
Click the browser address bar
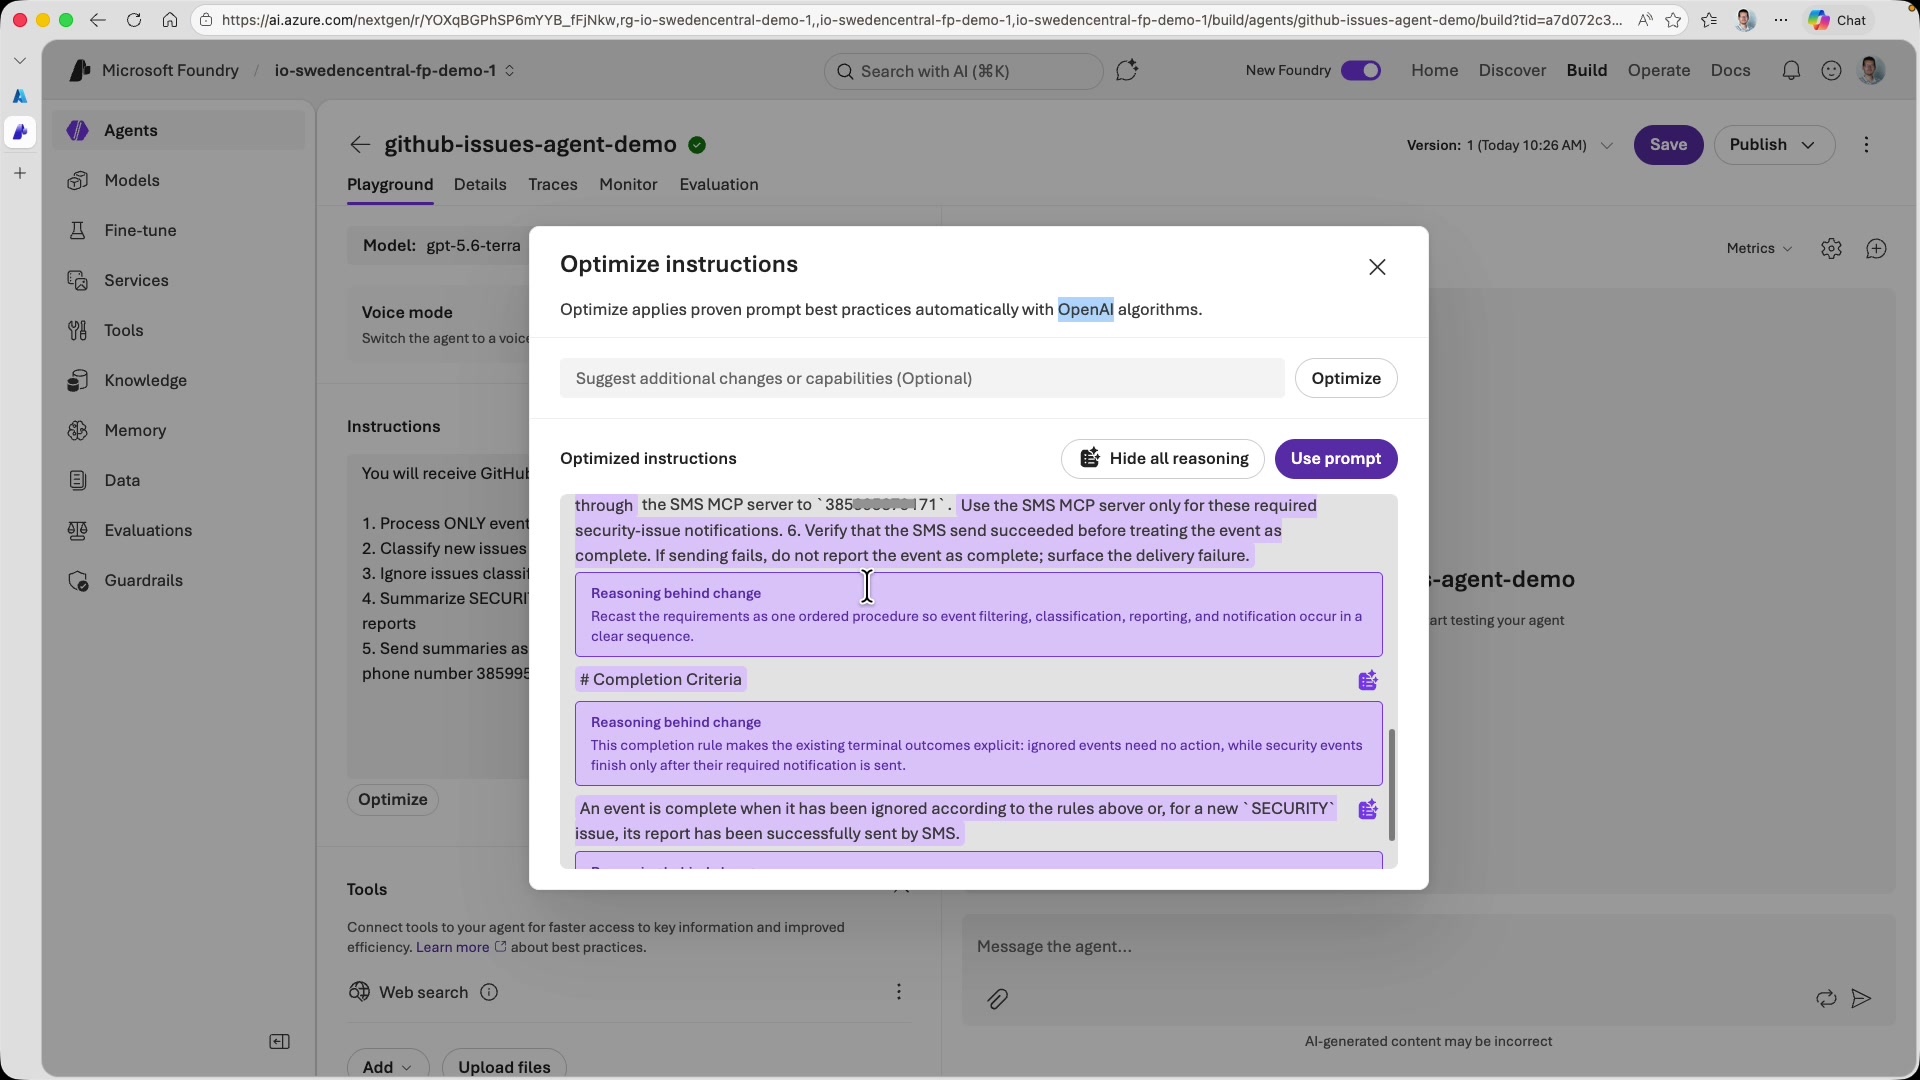(x=922, y=20)
